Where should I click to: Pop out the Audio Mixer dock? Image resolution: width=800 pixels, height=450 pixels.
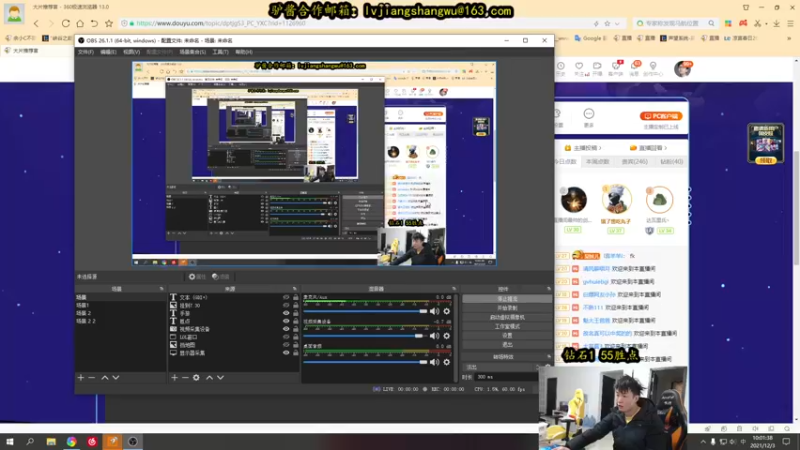pyautogui.click(x=454, y=289)
